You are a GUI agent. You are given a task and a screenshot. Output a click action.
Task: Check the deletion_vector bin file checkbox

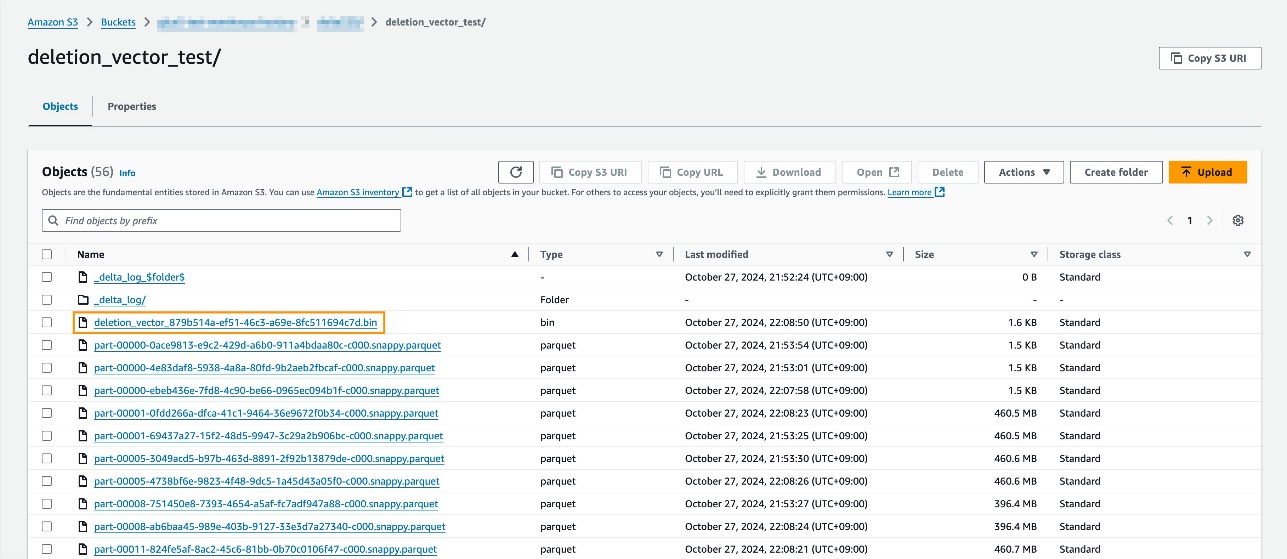(x=47, y=322)
